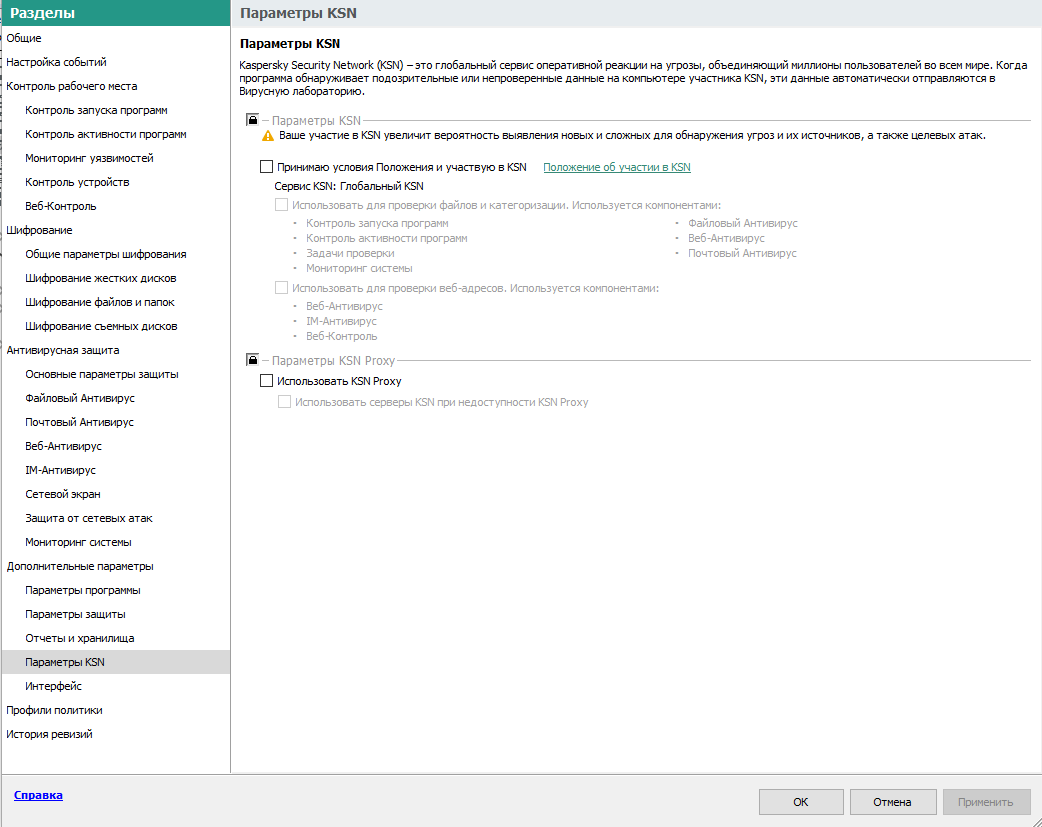Click 'Веб-Контроль' bullet in web-address list
The height and width of the screenshot is (827, 1042).
[x=342, y=336]
